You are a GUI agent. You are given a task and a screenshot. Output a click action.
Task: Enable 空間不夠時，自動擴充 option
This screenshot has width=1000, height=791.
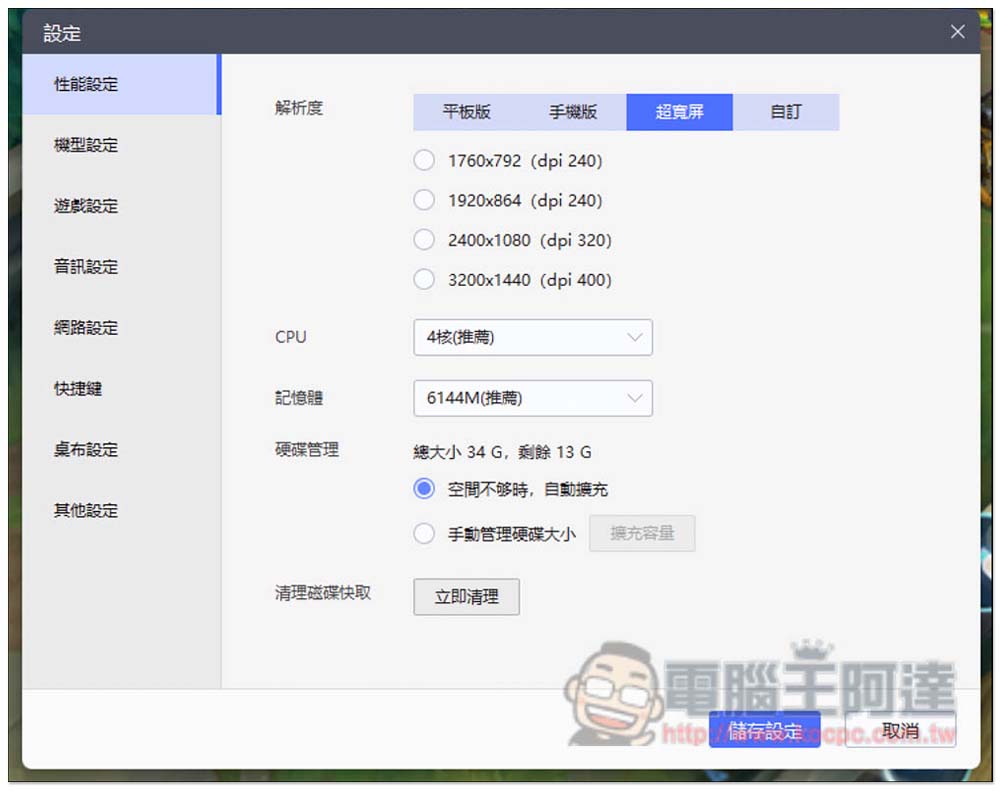pos(424,489)
